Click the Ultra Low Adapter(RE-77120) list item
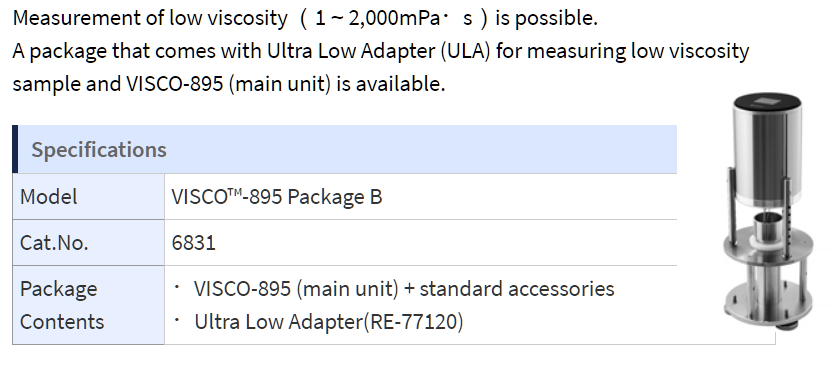Screen dimensions: 837x383 tap(318, 322)
